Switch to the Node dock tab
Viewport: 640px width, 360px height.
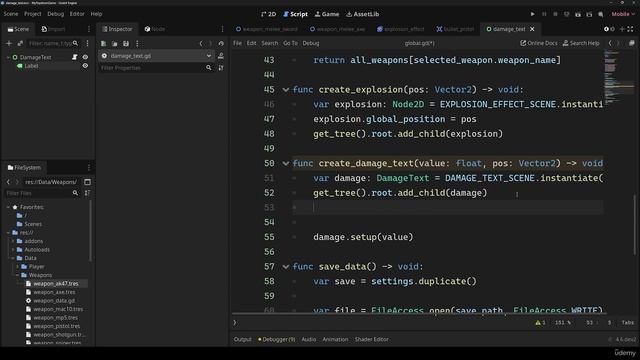pyautogui.click(x=155, y=29)
